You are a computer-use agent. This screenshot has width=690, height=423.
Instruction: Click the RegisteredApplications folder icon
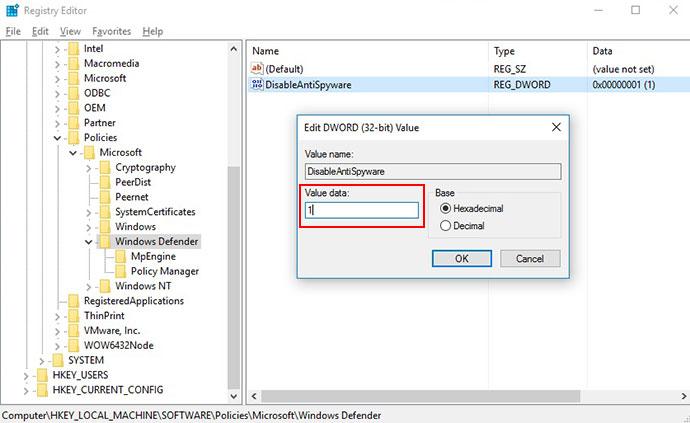pos(74,301)
